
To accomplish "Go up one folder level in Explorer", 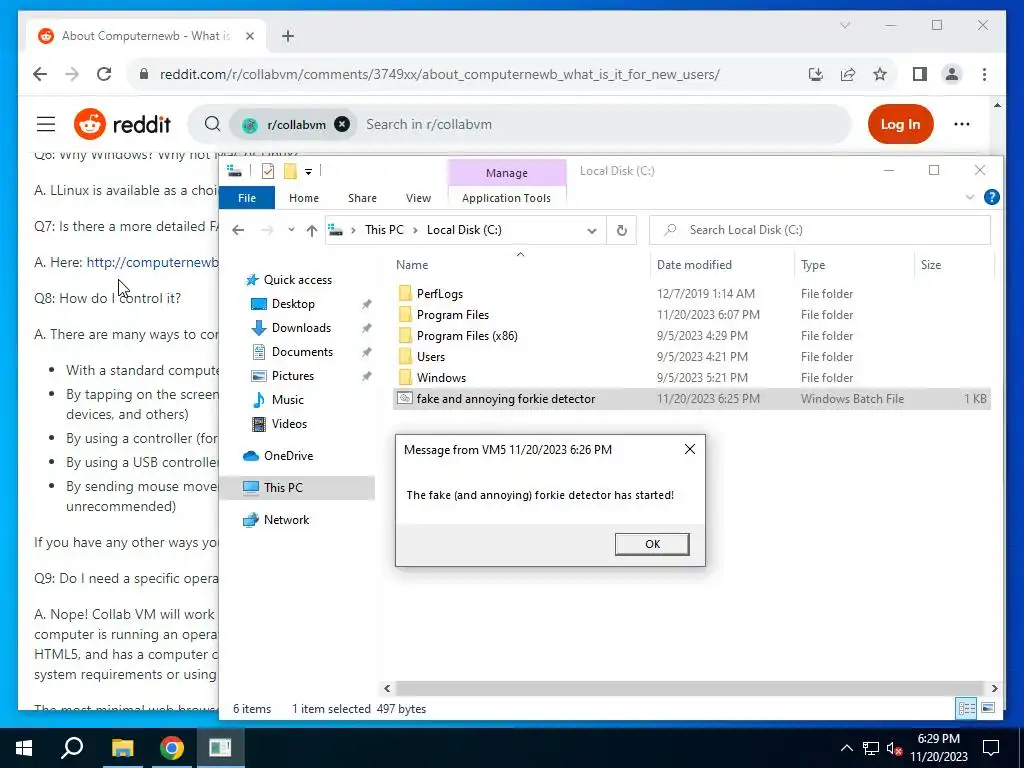I will (x=312, y=230).
